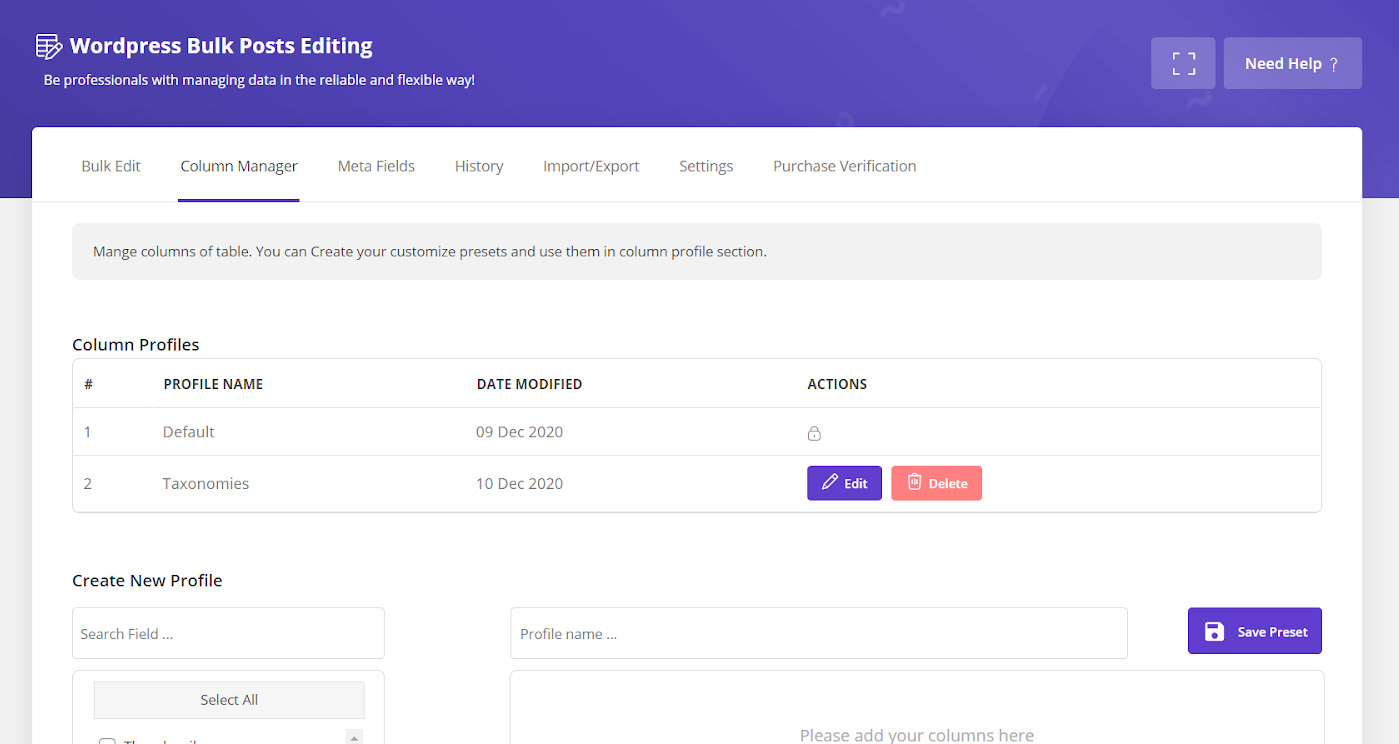Click the Select All button
Screen dimensions: 1399x744
pos(229,700)
